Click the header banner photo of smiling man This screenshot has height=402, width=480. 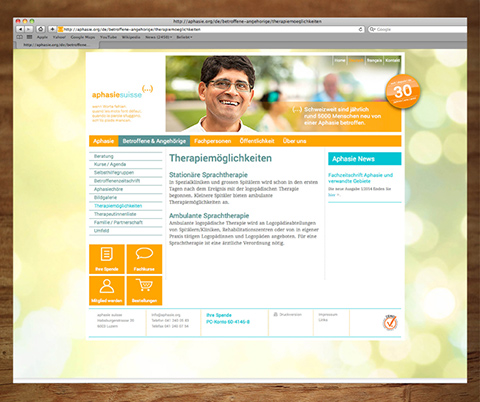point(283,94)
